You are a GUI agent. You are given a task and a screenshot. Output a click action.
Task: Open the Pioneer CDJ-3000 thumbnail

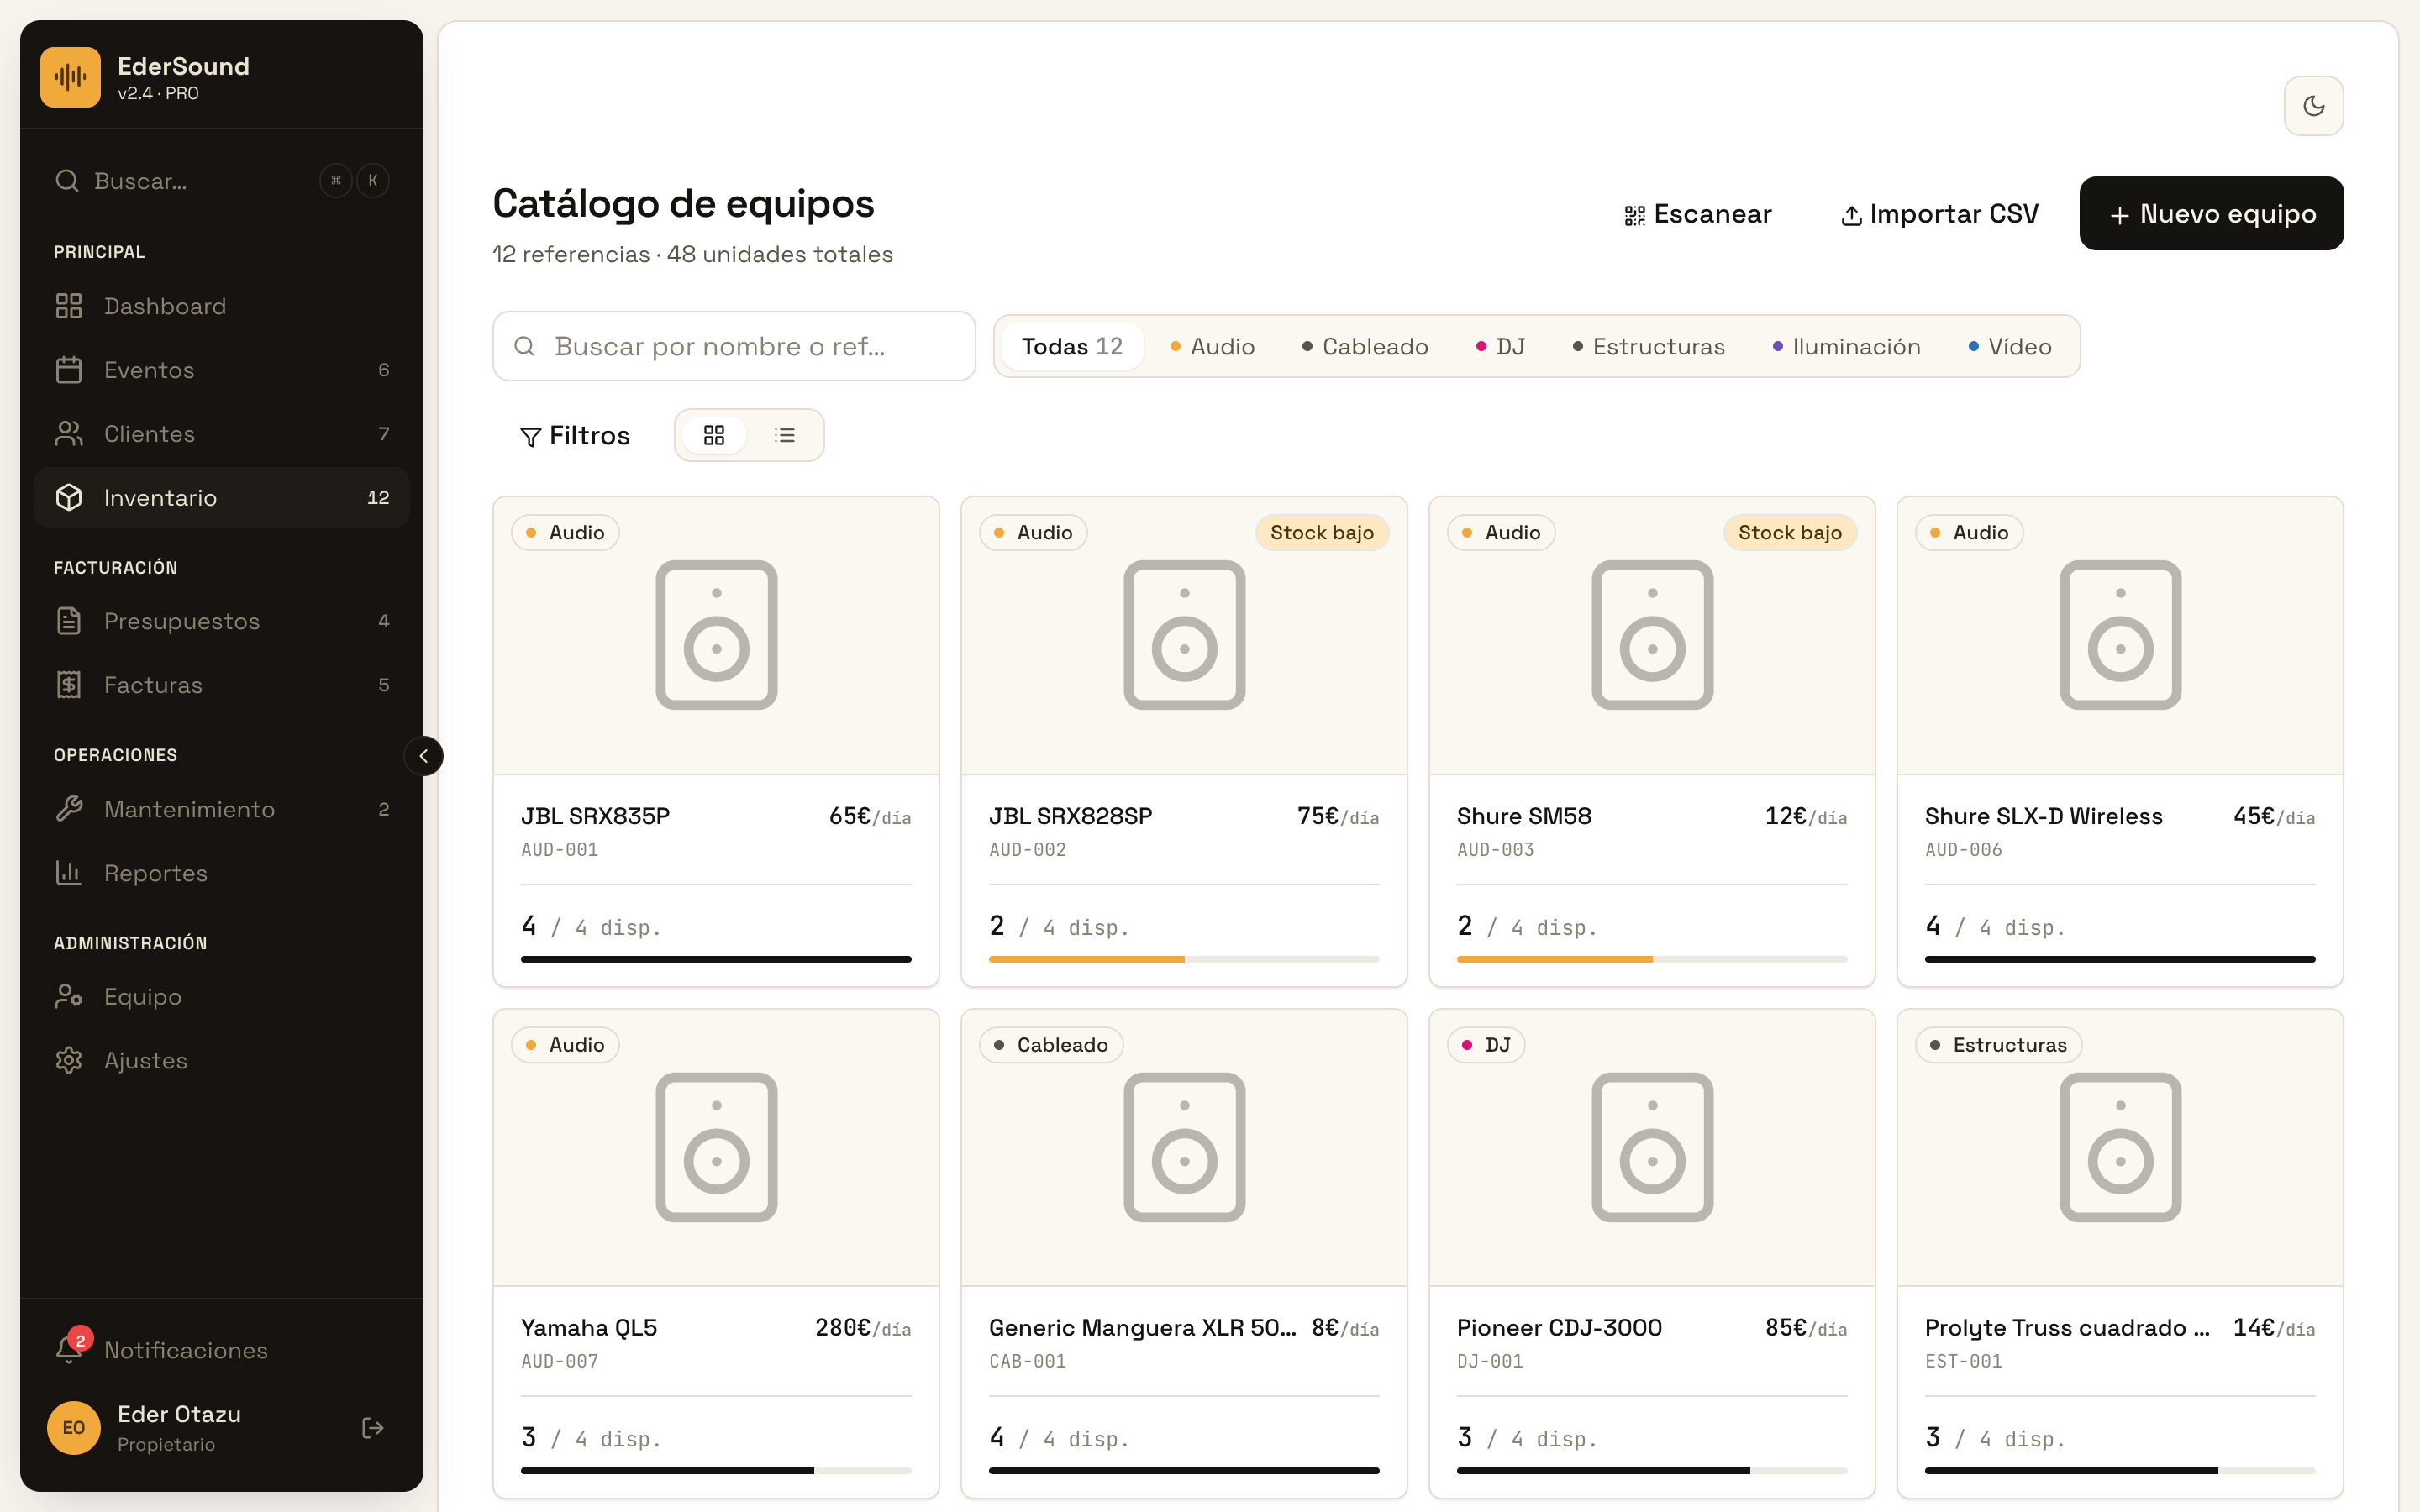[1652, 1147]
